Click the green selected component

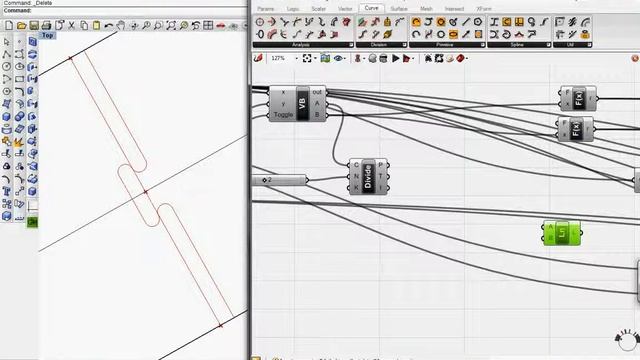562,233
